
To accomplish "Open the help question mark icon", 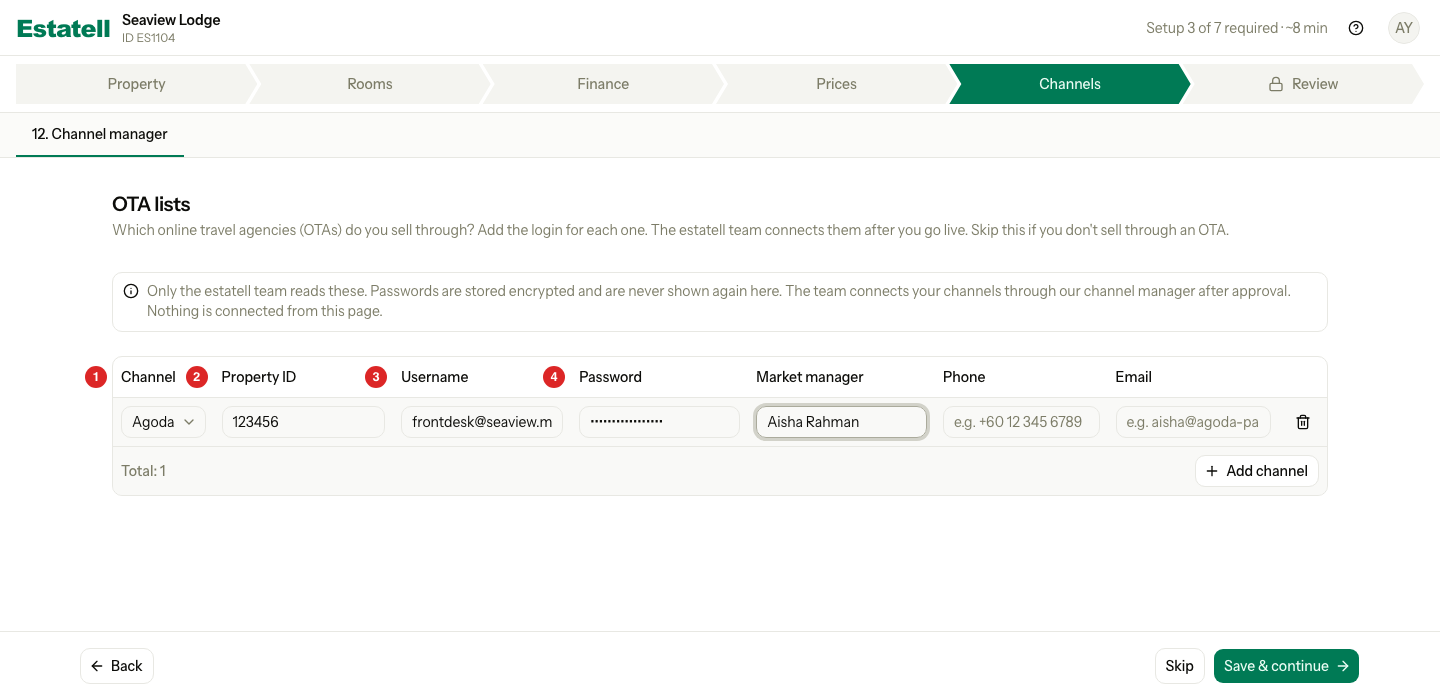I will coord(1356,28).
